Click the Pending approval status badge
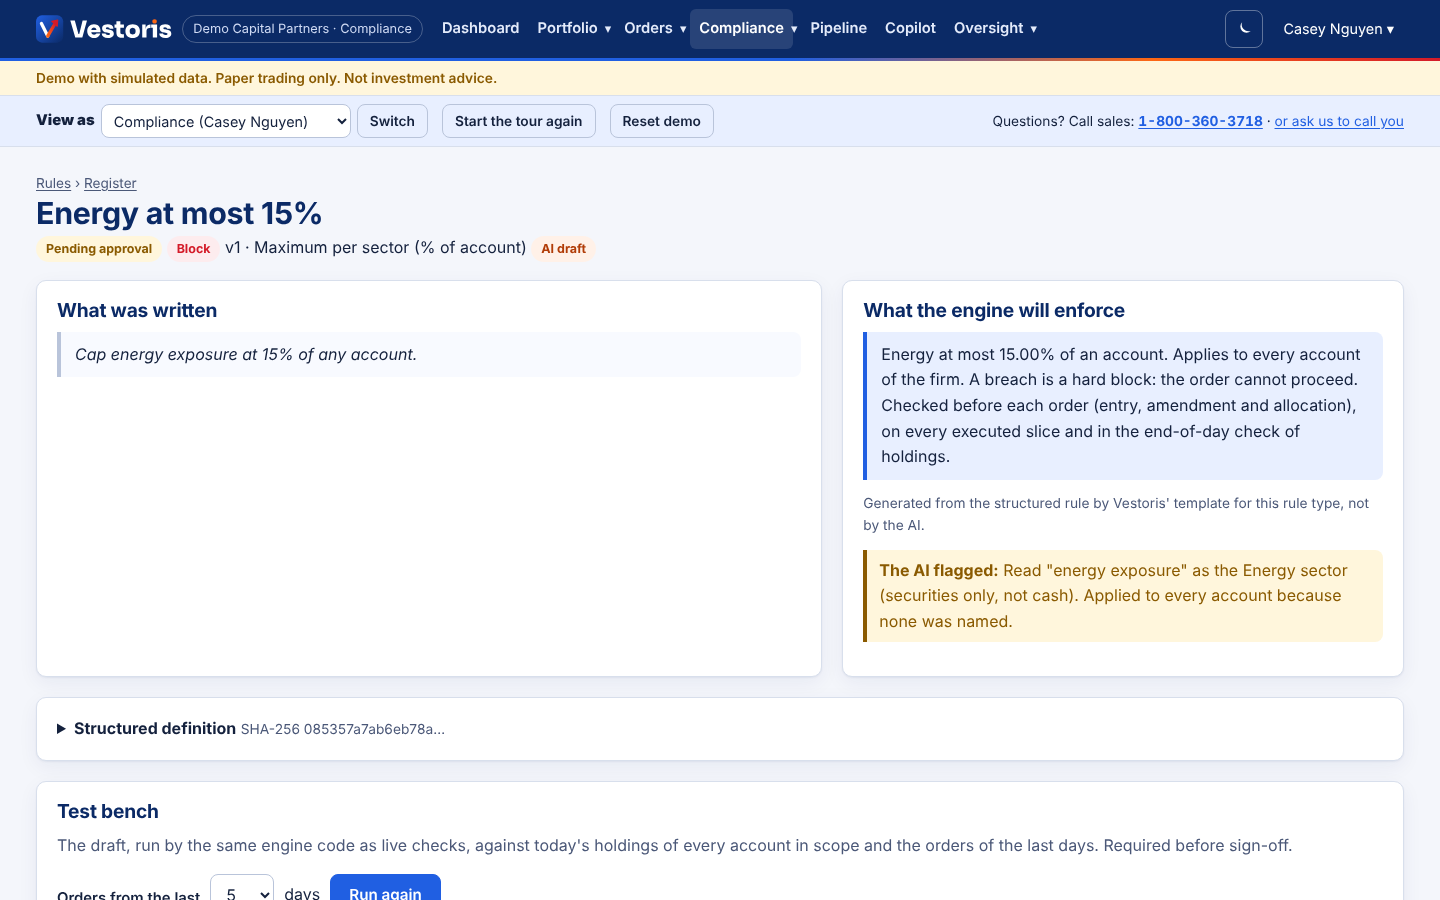 99,249
